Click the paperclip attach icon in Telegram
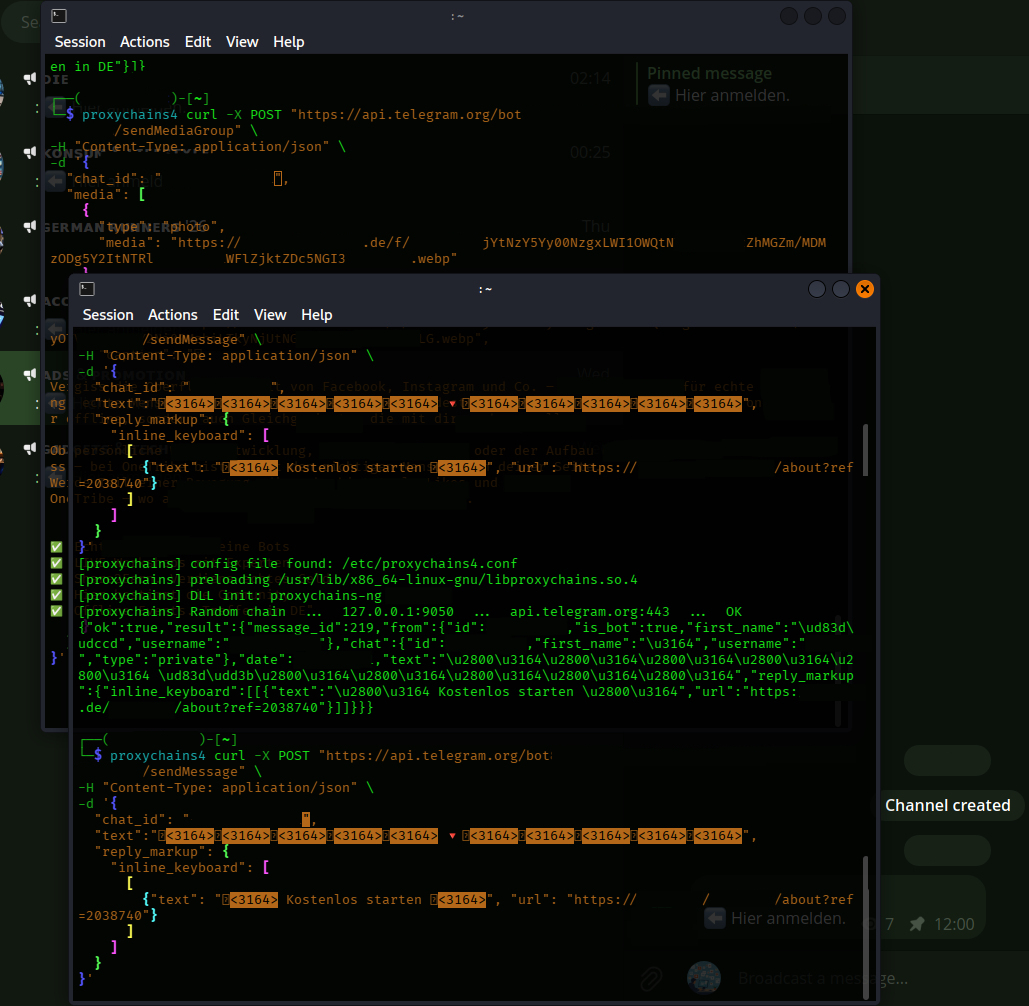This screenshot has width=1029, height=1006. 651,978
